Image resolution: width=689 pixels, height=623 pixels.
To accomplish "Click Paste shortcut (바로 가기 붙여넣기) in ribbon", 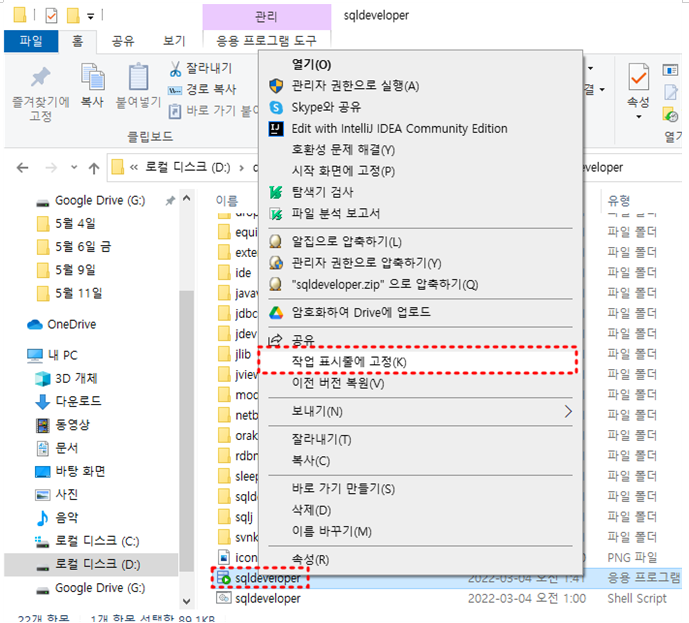I will (214, 110).
